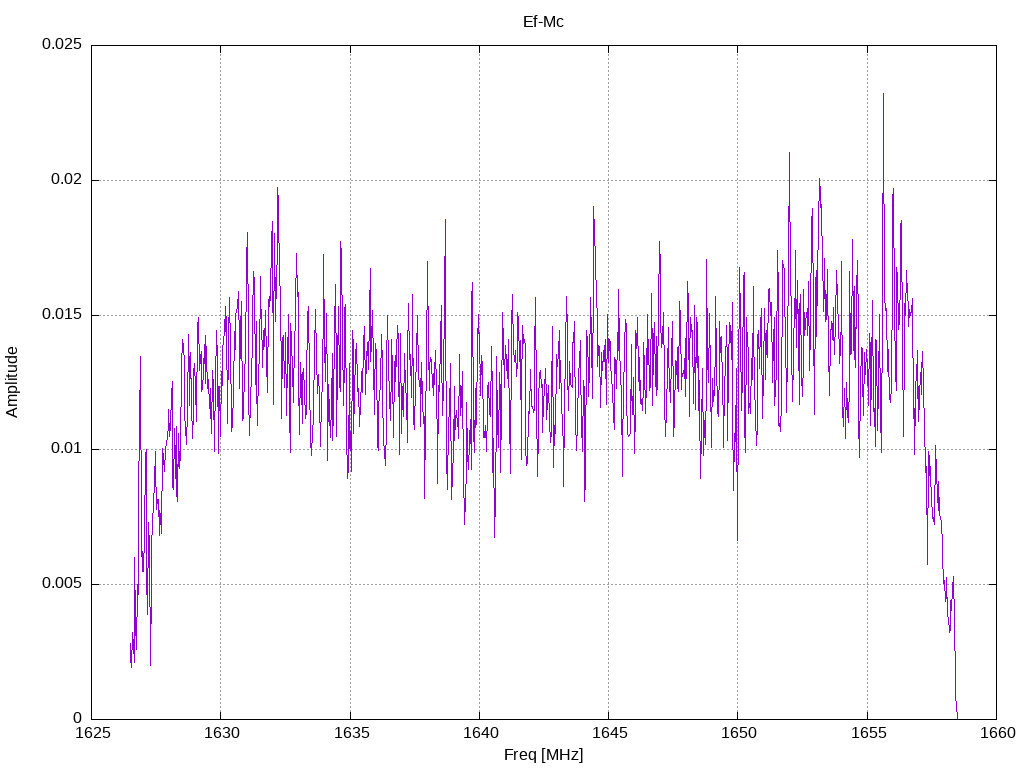Select the y-axis label Amplitude
Viewport: 1024px width, 768px height.
point(12,382)
